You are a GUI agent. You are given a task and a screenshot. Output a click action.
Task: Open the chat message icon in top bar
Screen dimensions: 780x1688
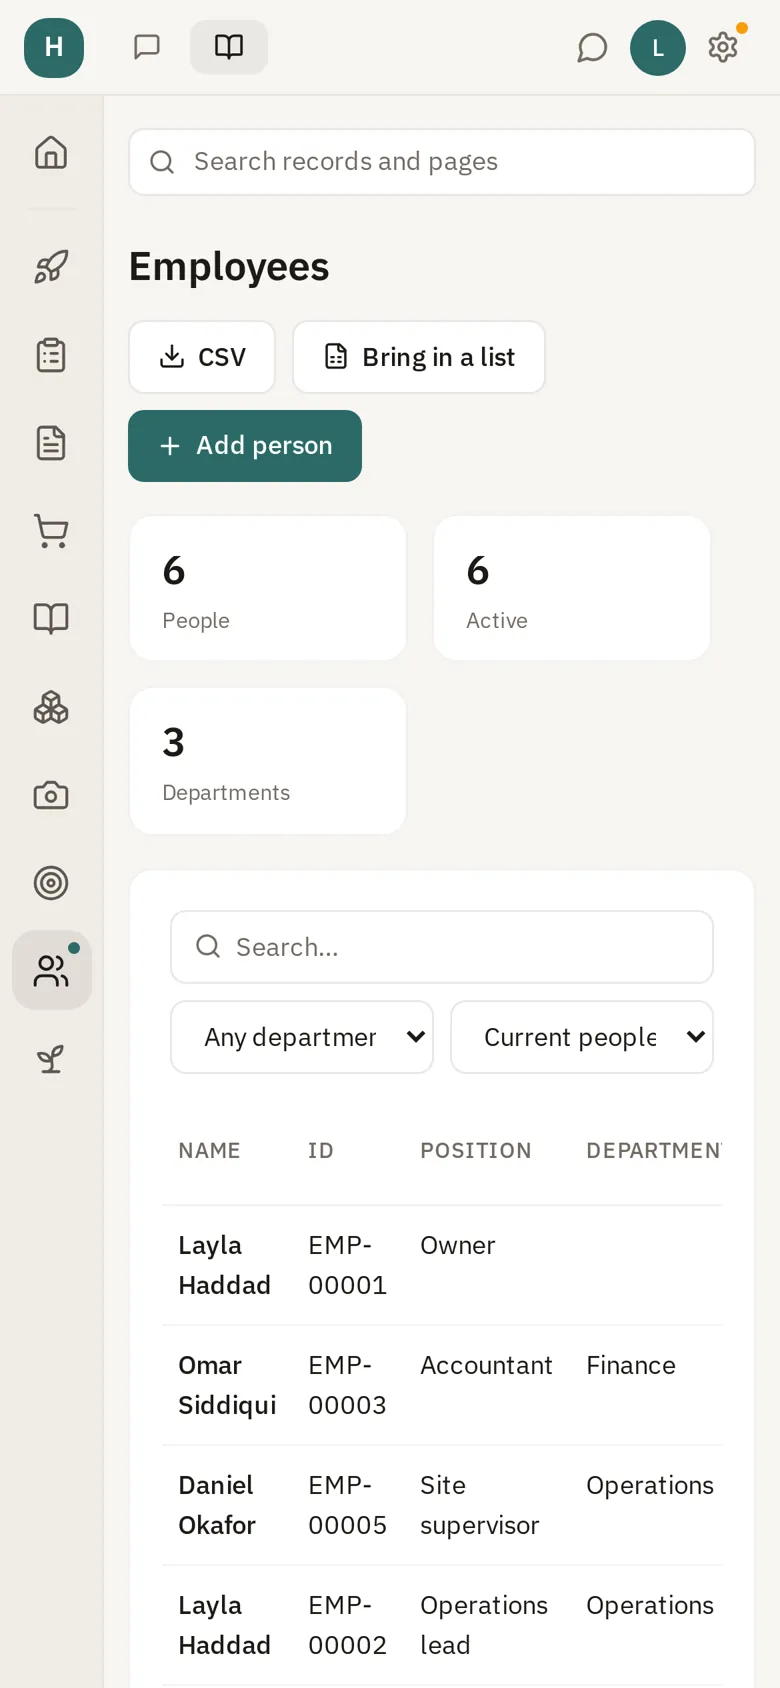point(147,47)
